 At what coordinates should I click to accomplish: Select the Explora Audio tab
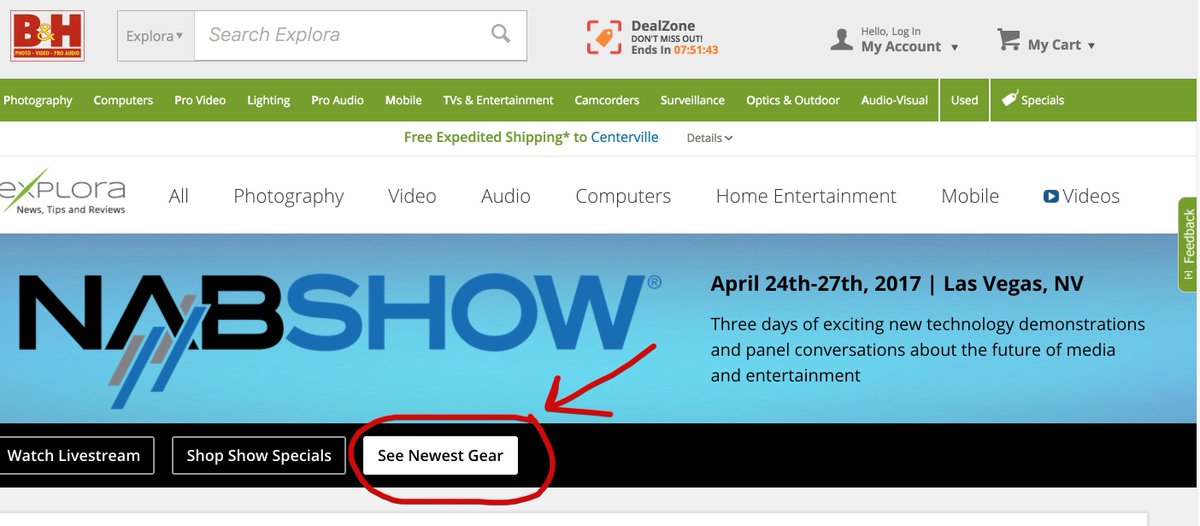[506, 196]
